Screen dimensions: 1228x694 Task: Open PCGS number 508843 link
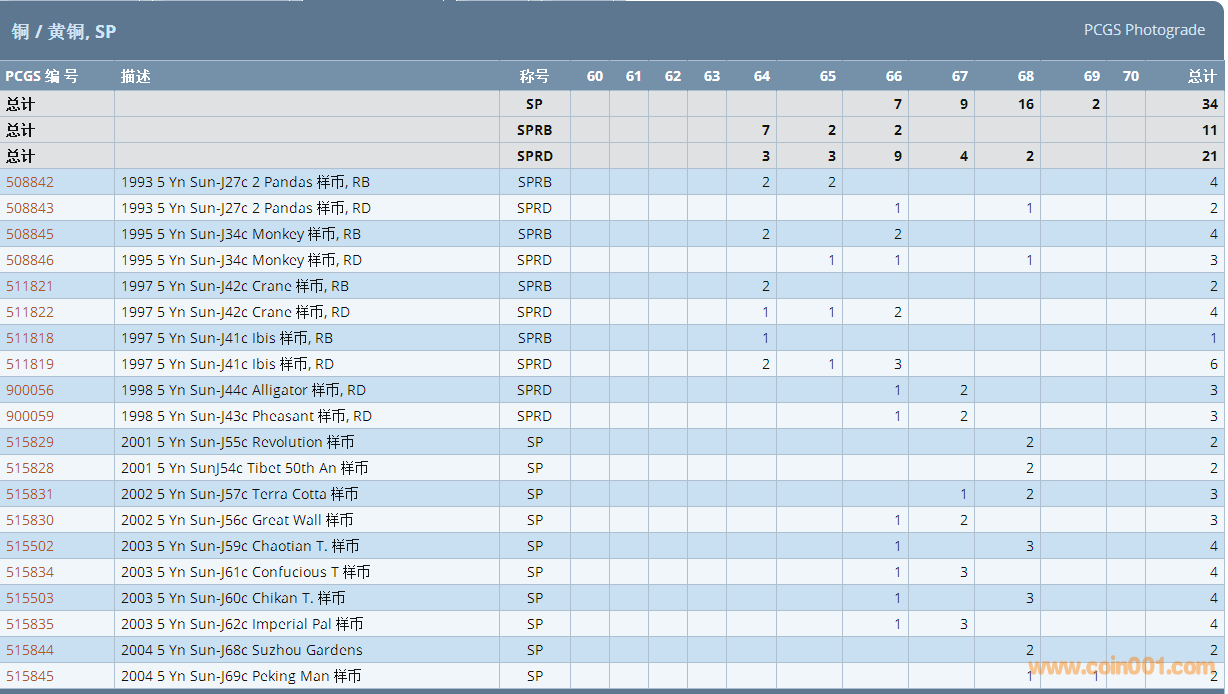coord(30,208)
